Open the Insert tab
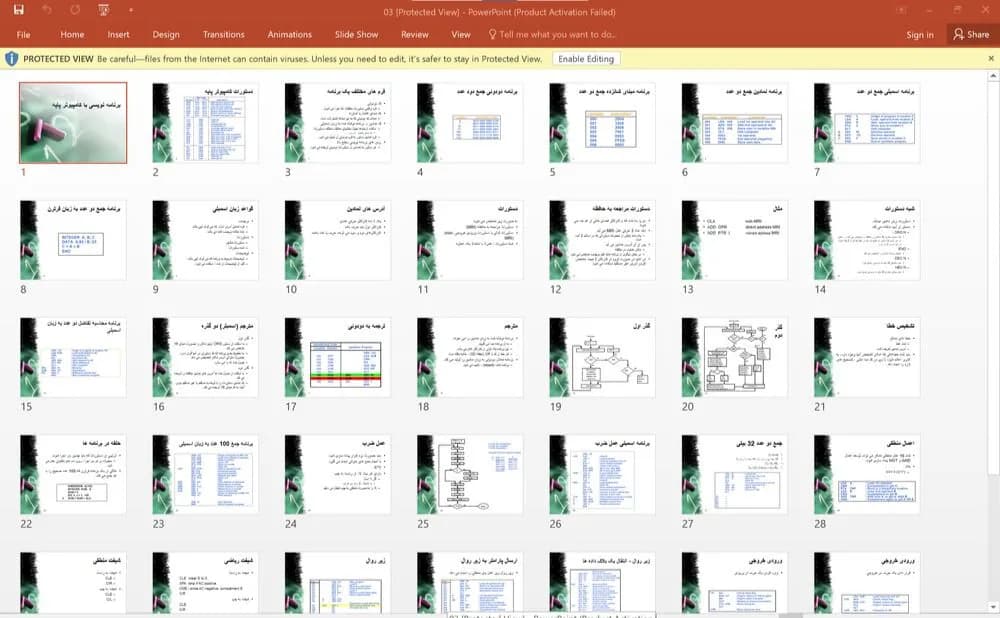Screen dimensions: 1000x618 pyautogui.click(x=118, y=34)
